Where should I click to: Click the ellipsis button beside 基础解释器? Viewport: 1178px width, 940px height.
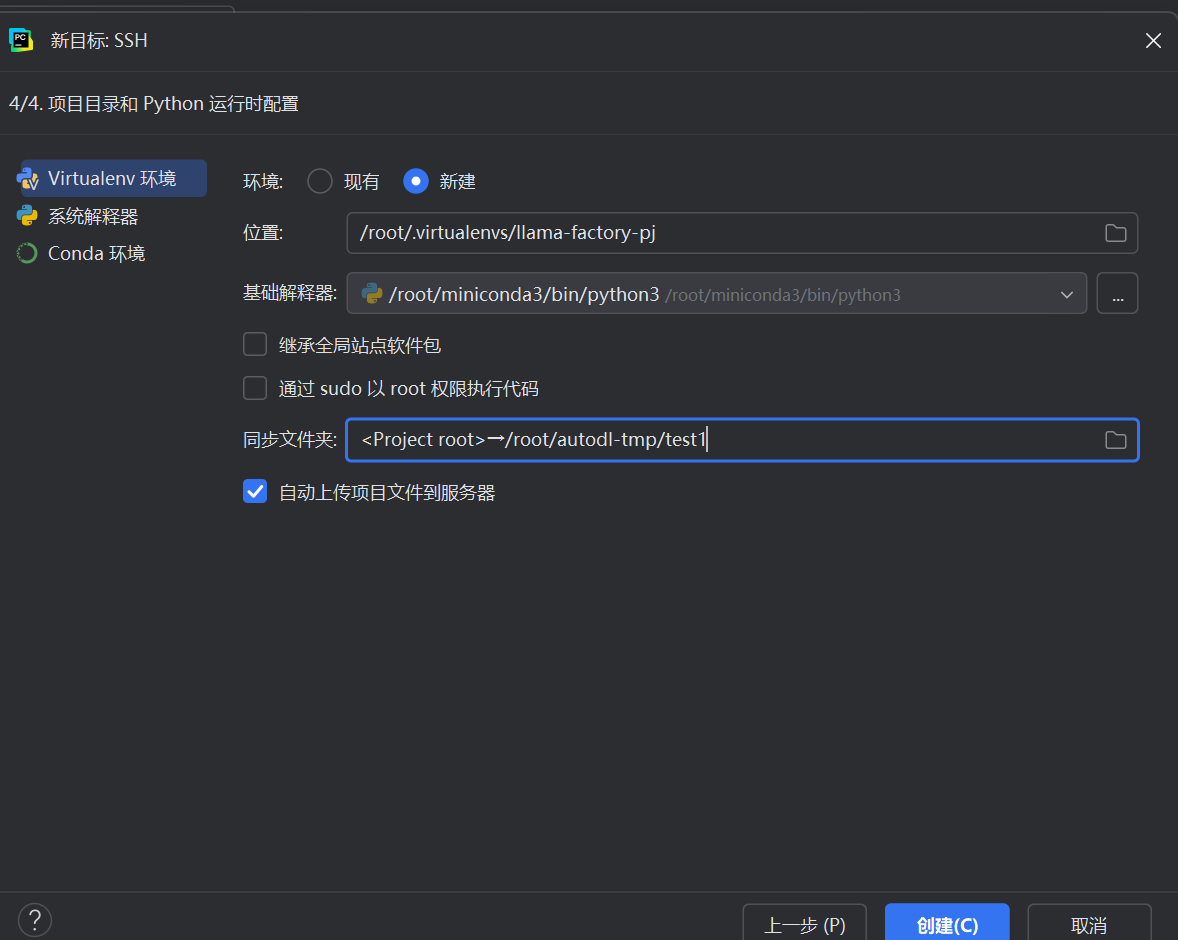pyautogui.click(x=1117, y=293)
